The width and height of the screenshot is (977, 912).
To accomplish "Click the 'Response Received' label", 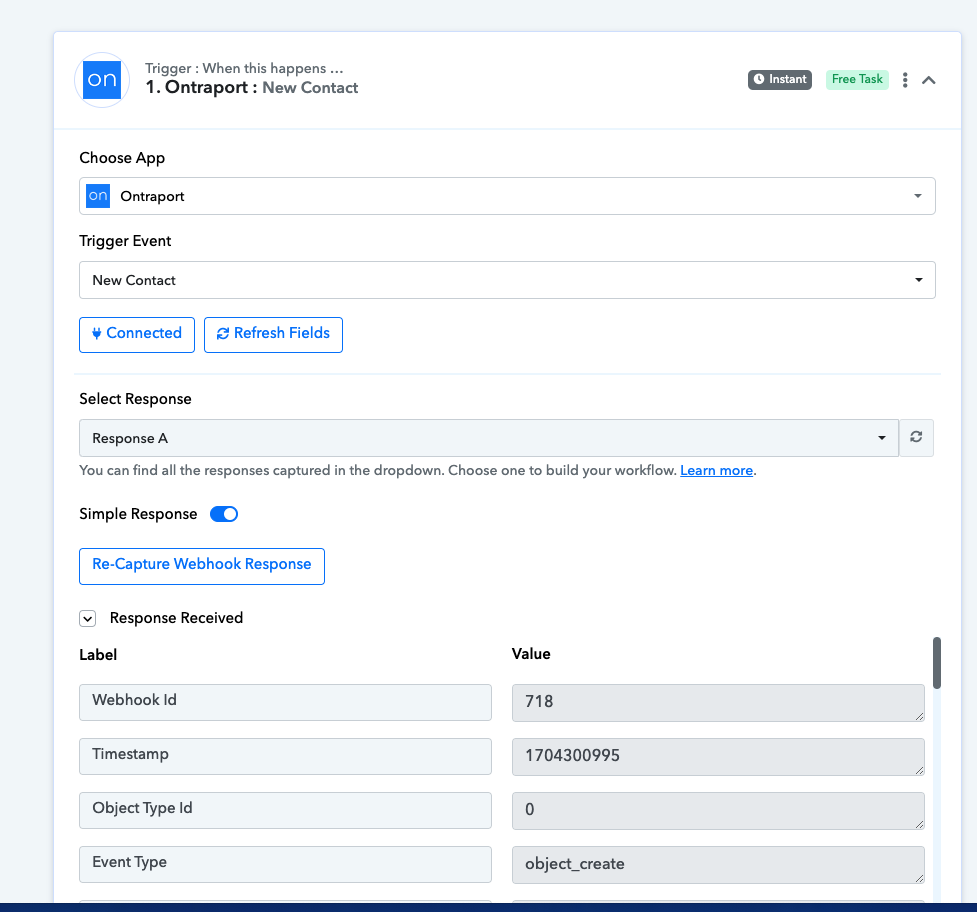I will pos(176,618).
